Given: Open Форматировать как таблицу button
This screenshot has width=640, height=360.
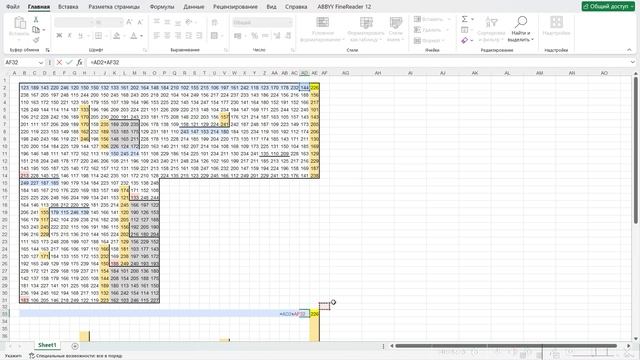Looking at the screenshot, I should [366, 29].
